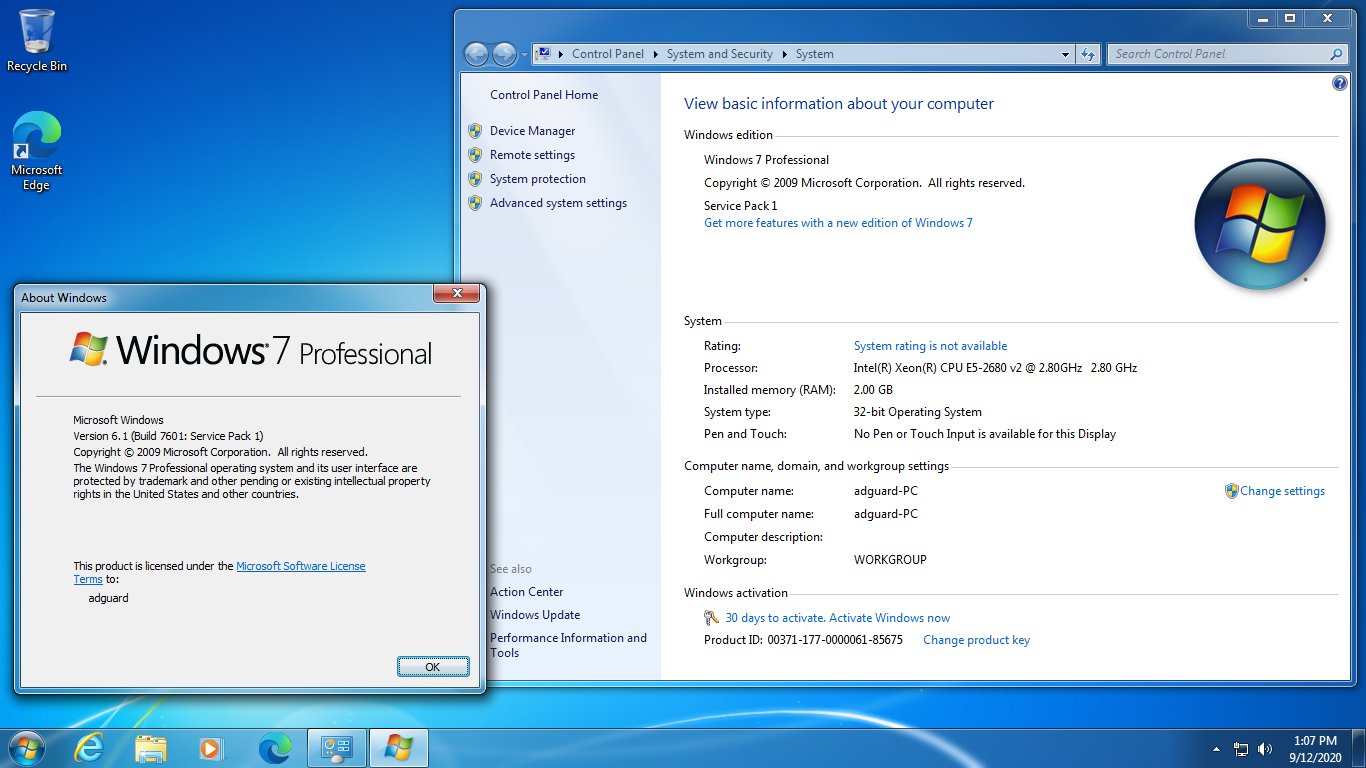Click System and Security breadcrumb
1366x768 pixels.
coord(720,54)
